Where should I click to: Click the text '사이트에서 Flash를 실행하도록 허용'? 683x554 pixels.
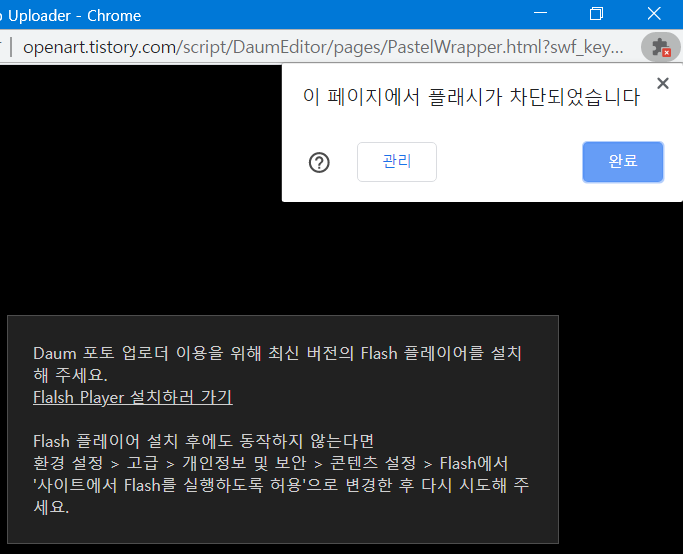(169, 485)
